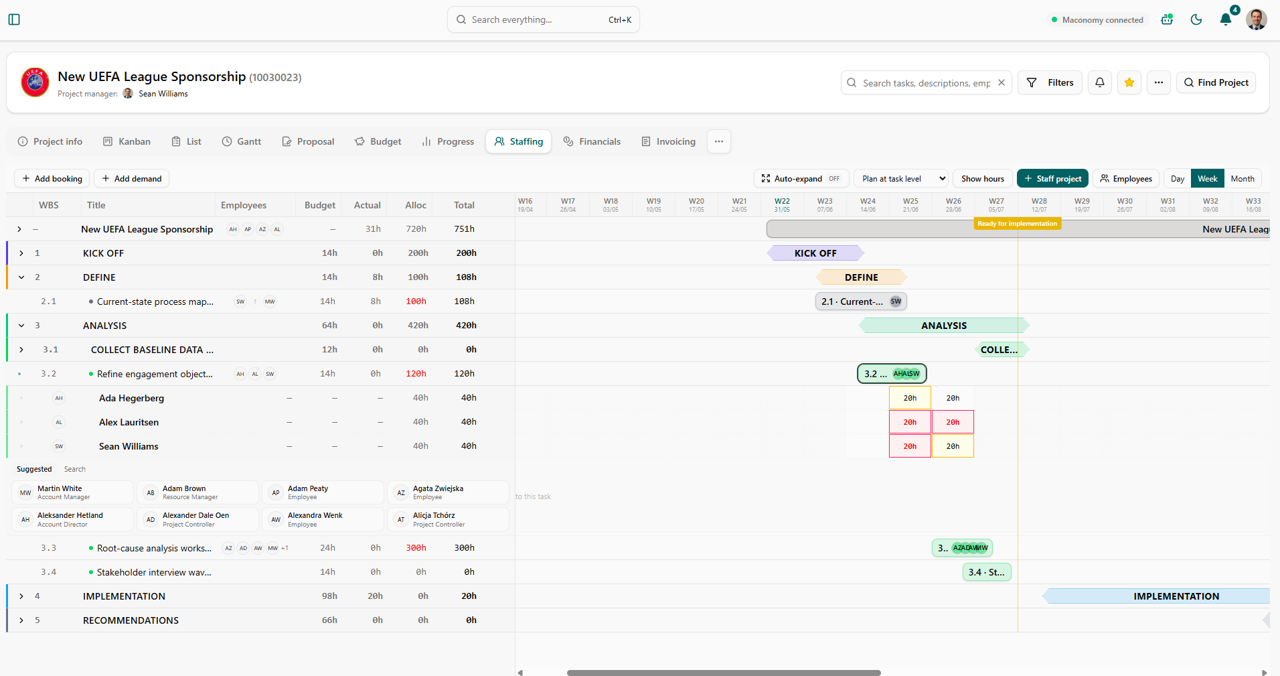
Task: Click the KICK OFF Gantt bar
Action: [815, 253]
